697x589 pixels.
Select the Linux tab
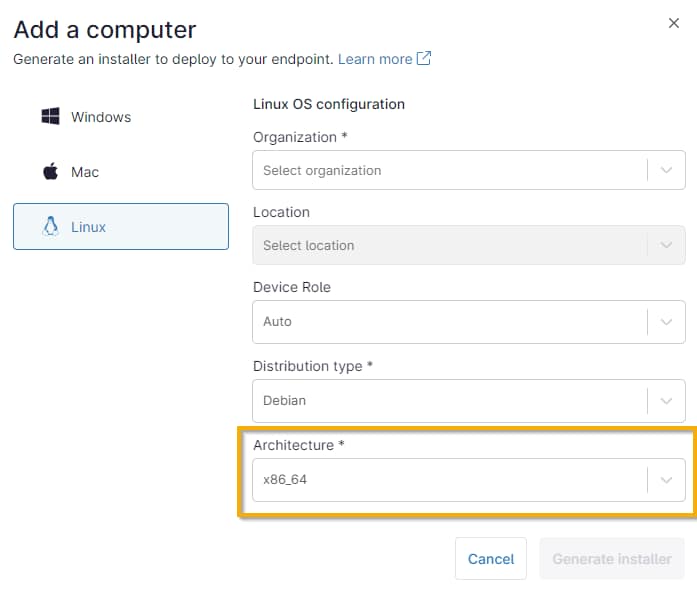[120, 227]
